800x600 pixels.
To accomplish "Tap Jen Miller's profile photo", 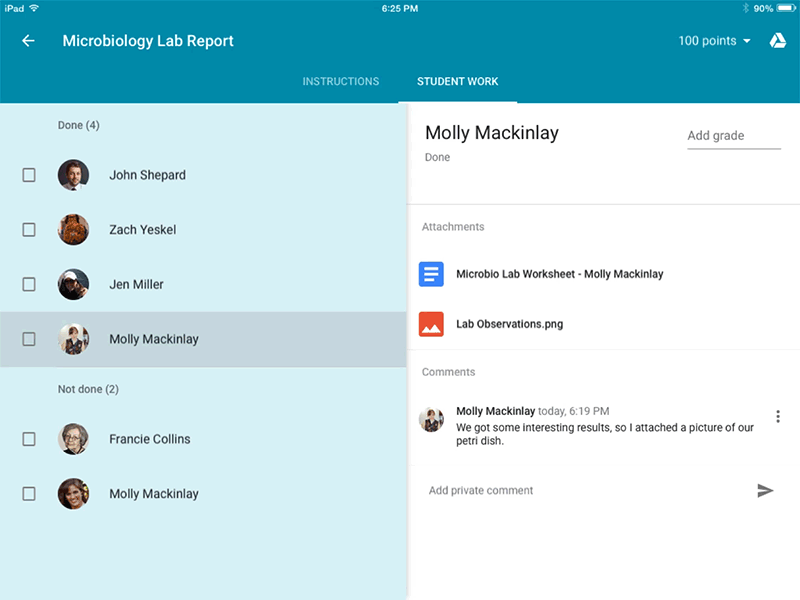I will click(x=73, y=284).
